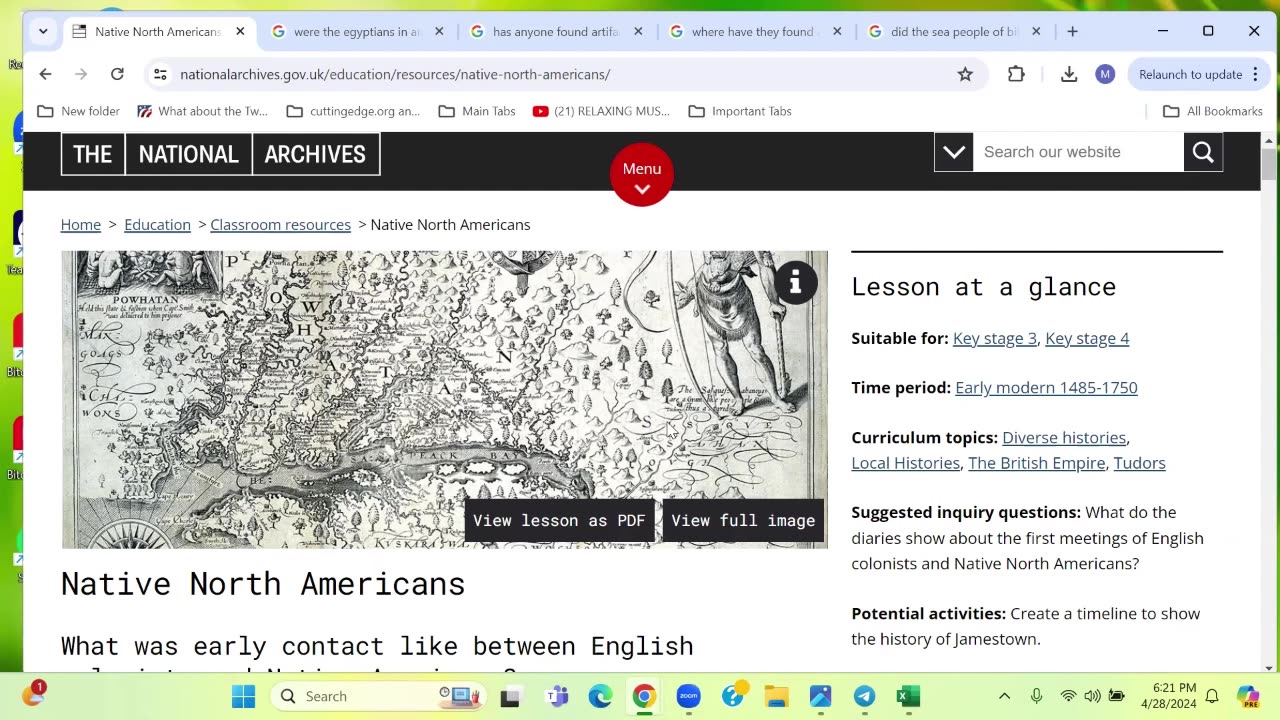Screen dimensions: 1280x720
Task: Click View full image
Action: [743, 520]
